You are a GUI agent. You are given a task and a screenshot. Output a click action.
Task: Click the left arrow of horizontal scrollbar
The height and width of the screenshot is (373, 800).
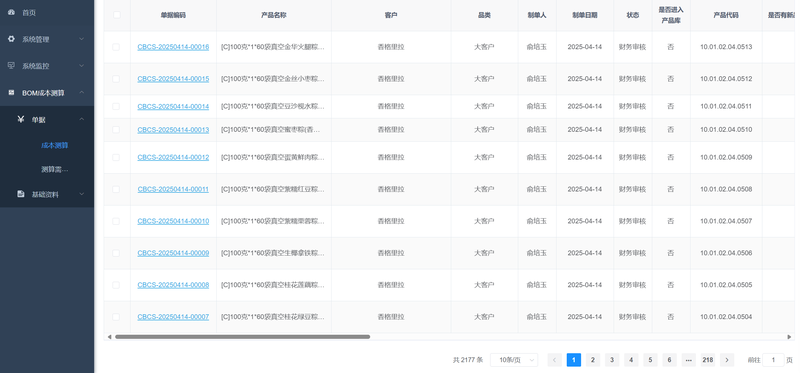pyautogui.click(x=109, y=337)
